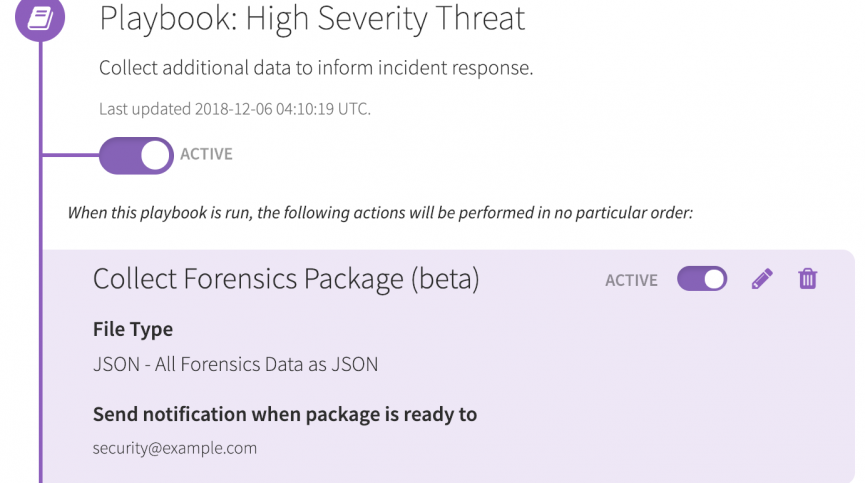865x483 pixels.
Task: Click the Last updated timestamp
Action: tap(235, 109)
